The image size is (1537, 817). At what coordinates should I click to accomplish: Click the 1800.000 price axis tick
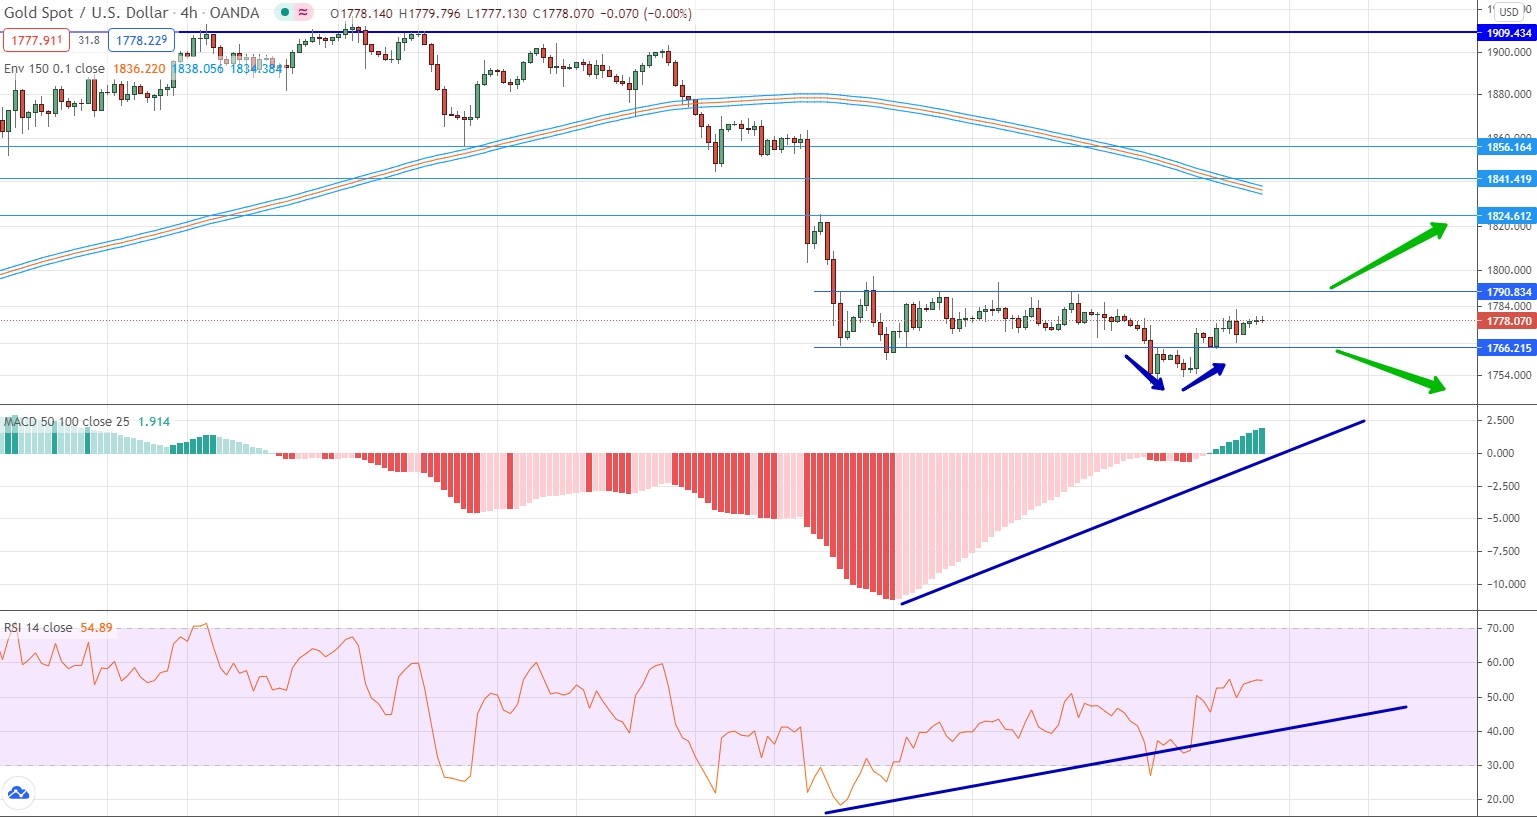(x=1509, y=270)
